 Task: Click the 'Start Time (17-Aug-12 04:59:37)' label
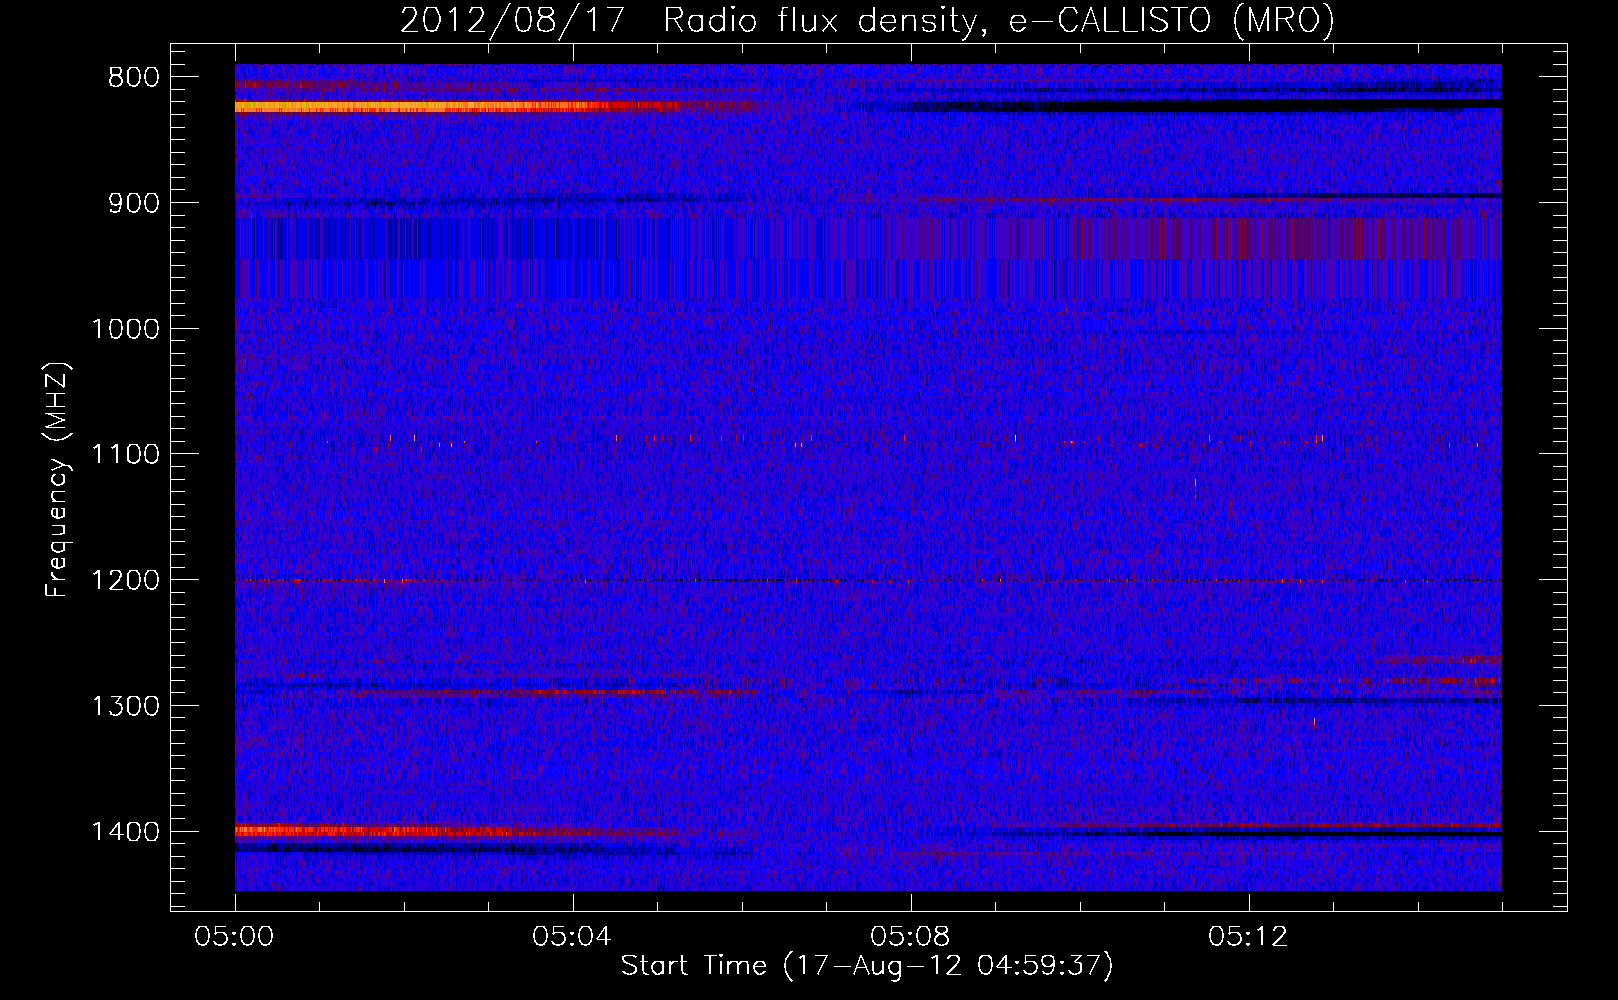pos(867,966)
